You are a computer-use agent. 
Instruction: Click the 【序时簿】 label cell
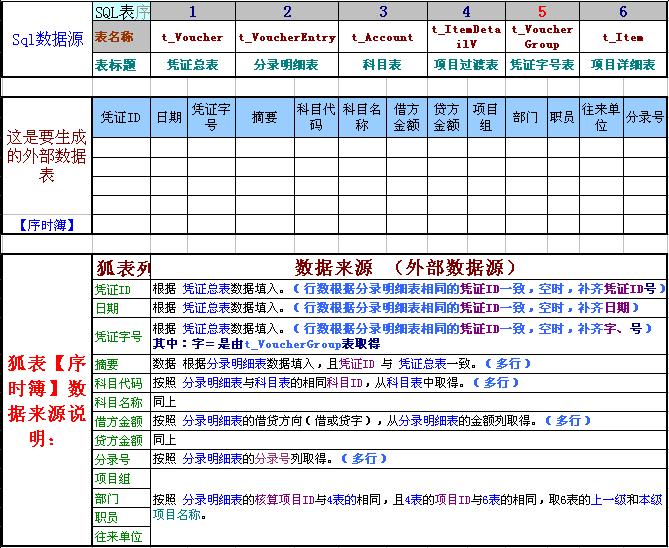tap(47, 225)
